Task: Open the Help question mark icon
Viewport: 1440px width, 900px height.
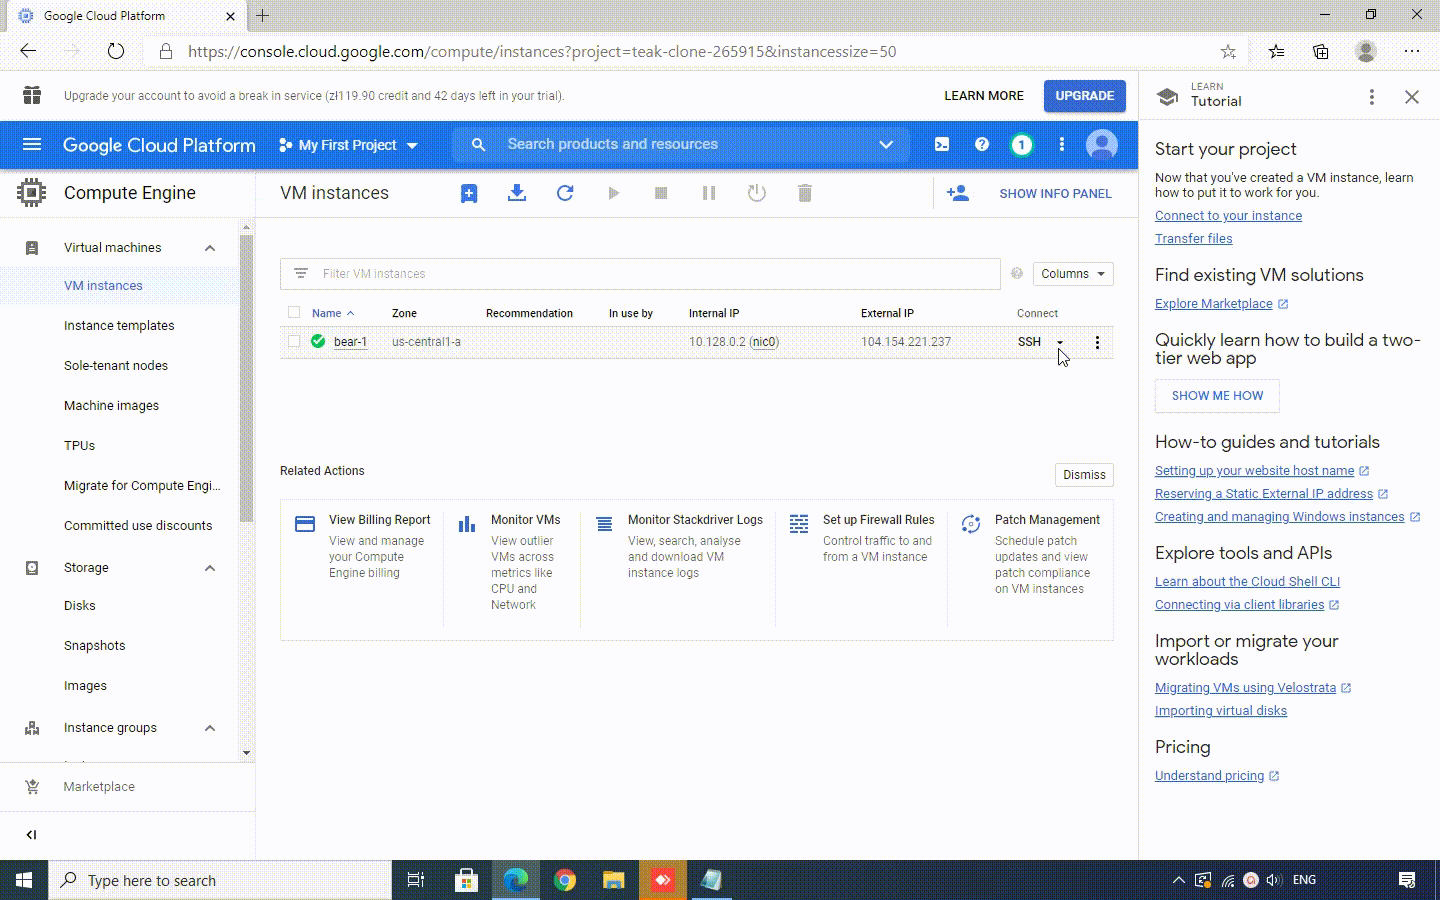Action: [x=982, y=144]
